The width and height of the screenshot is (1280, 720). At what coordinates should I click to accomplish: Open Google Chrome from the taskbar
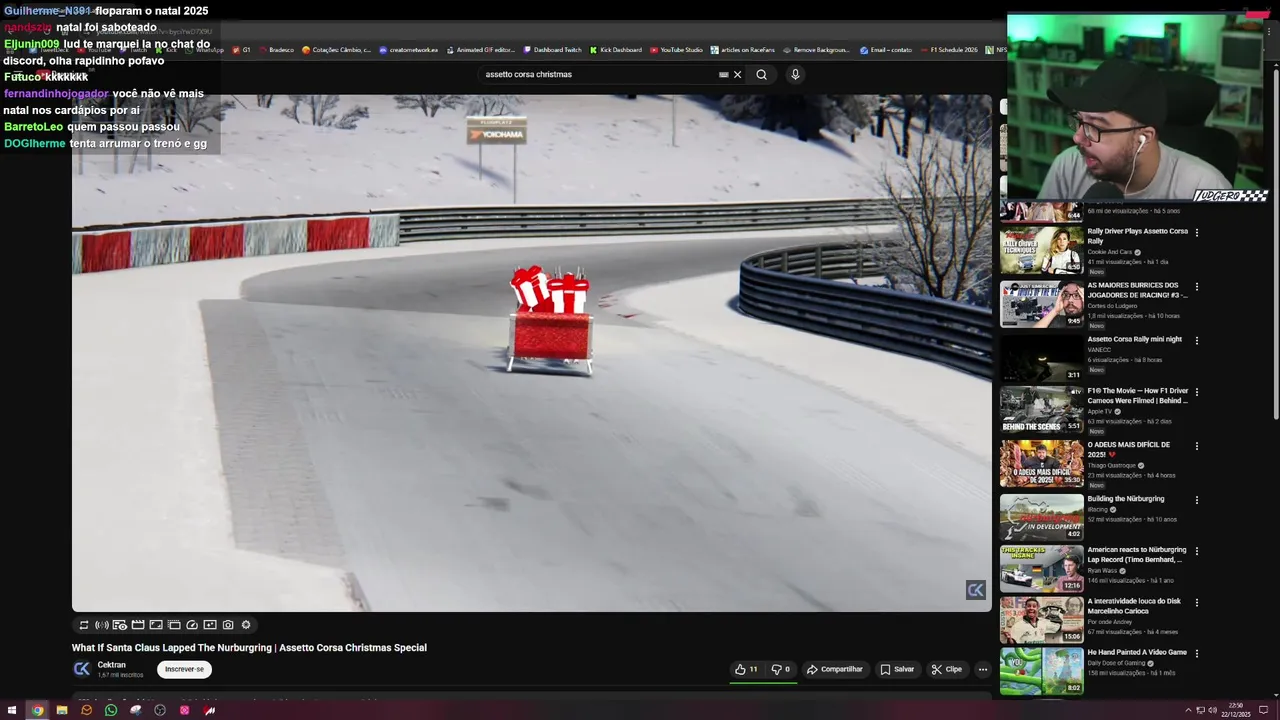(x=37, y=710)
